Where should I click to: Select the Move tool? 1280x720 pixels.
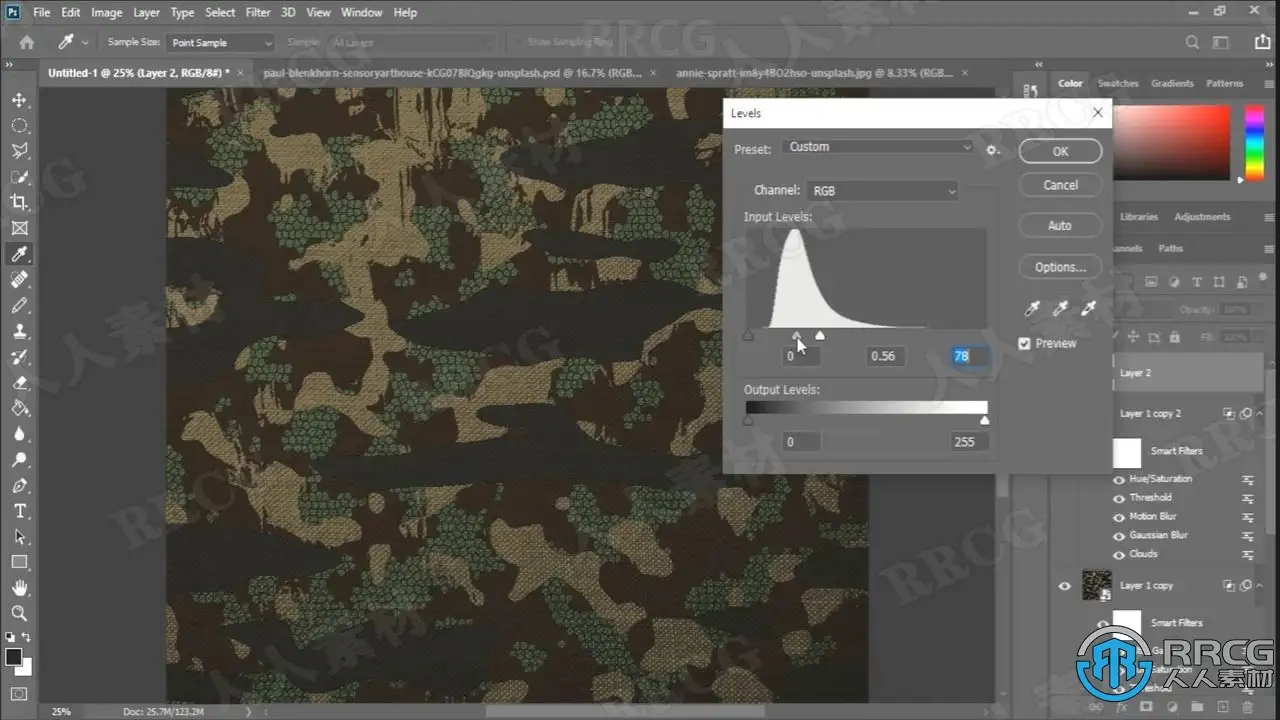pos(19,100)
